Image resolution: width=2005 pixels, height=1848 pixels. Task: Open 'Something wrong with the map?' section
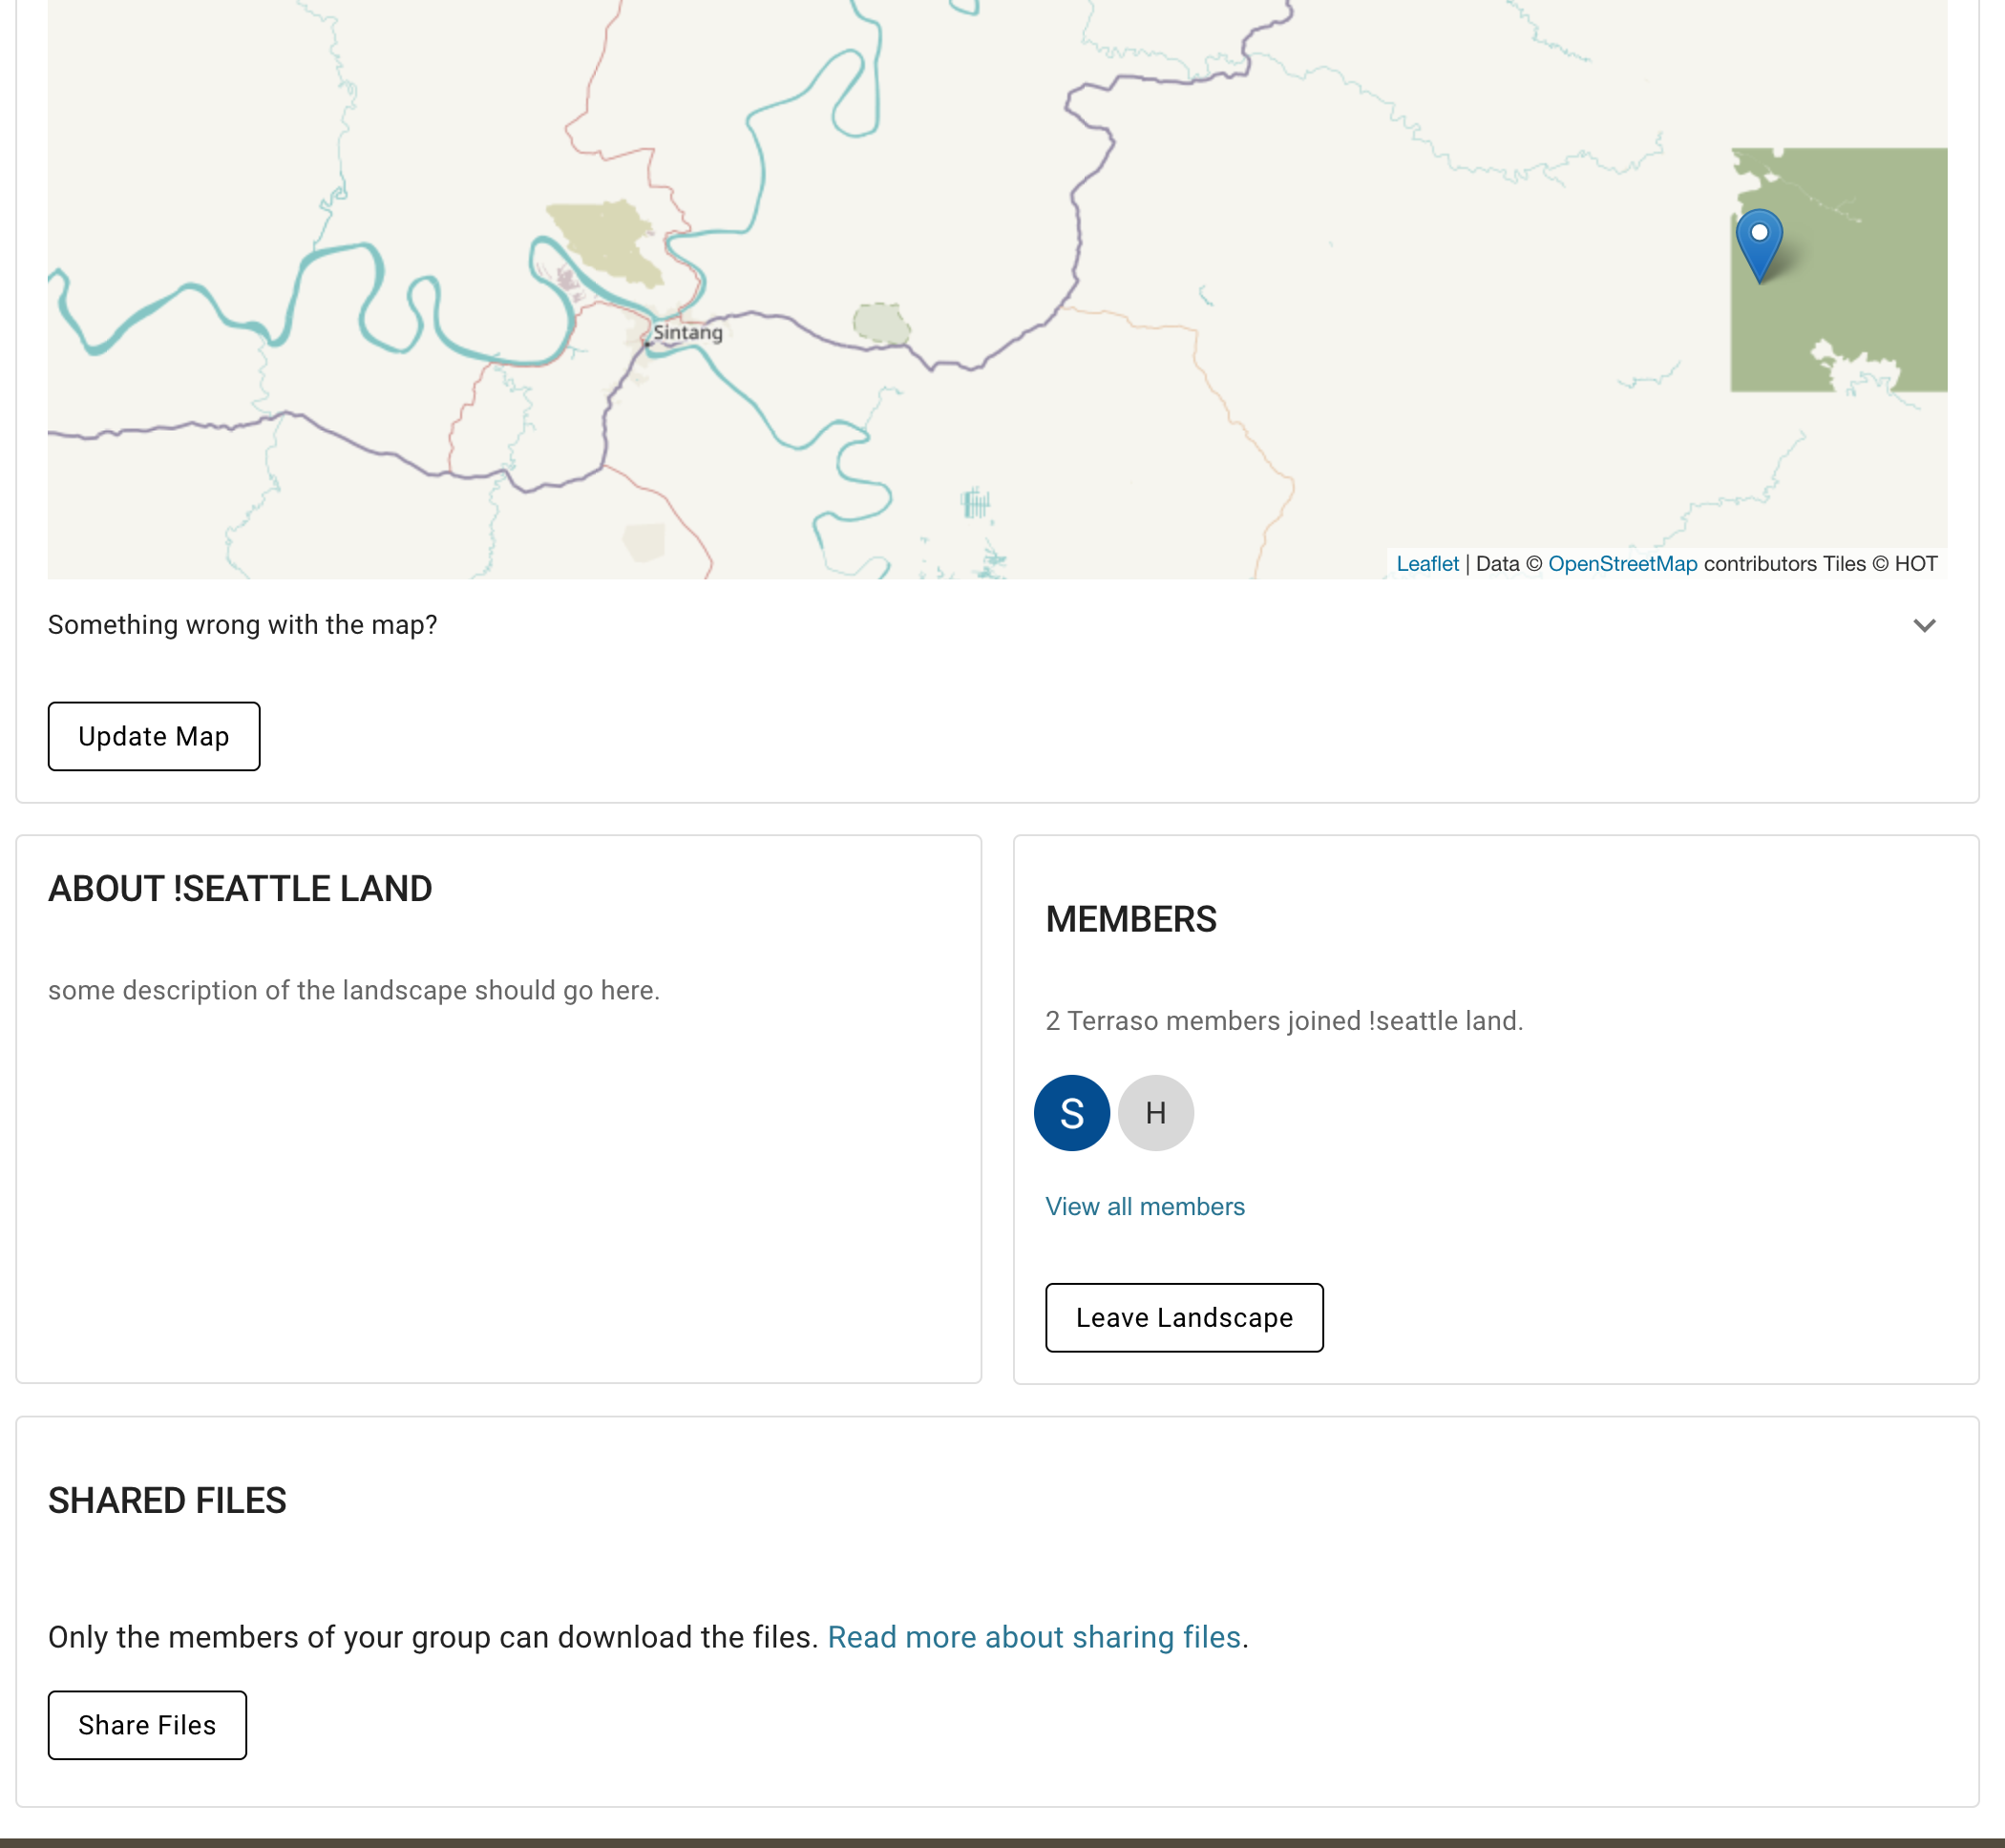pos(243,625)
